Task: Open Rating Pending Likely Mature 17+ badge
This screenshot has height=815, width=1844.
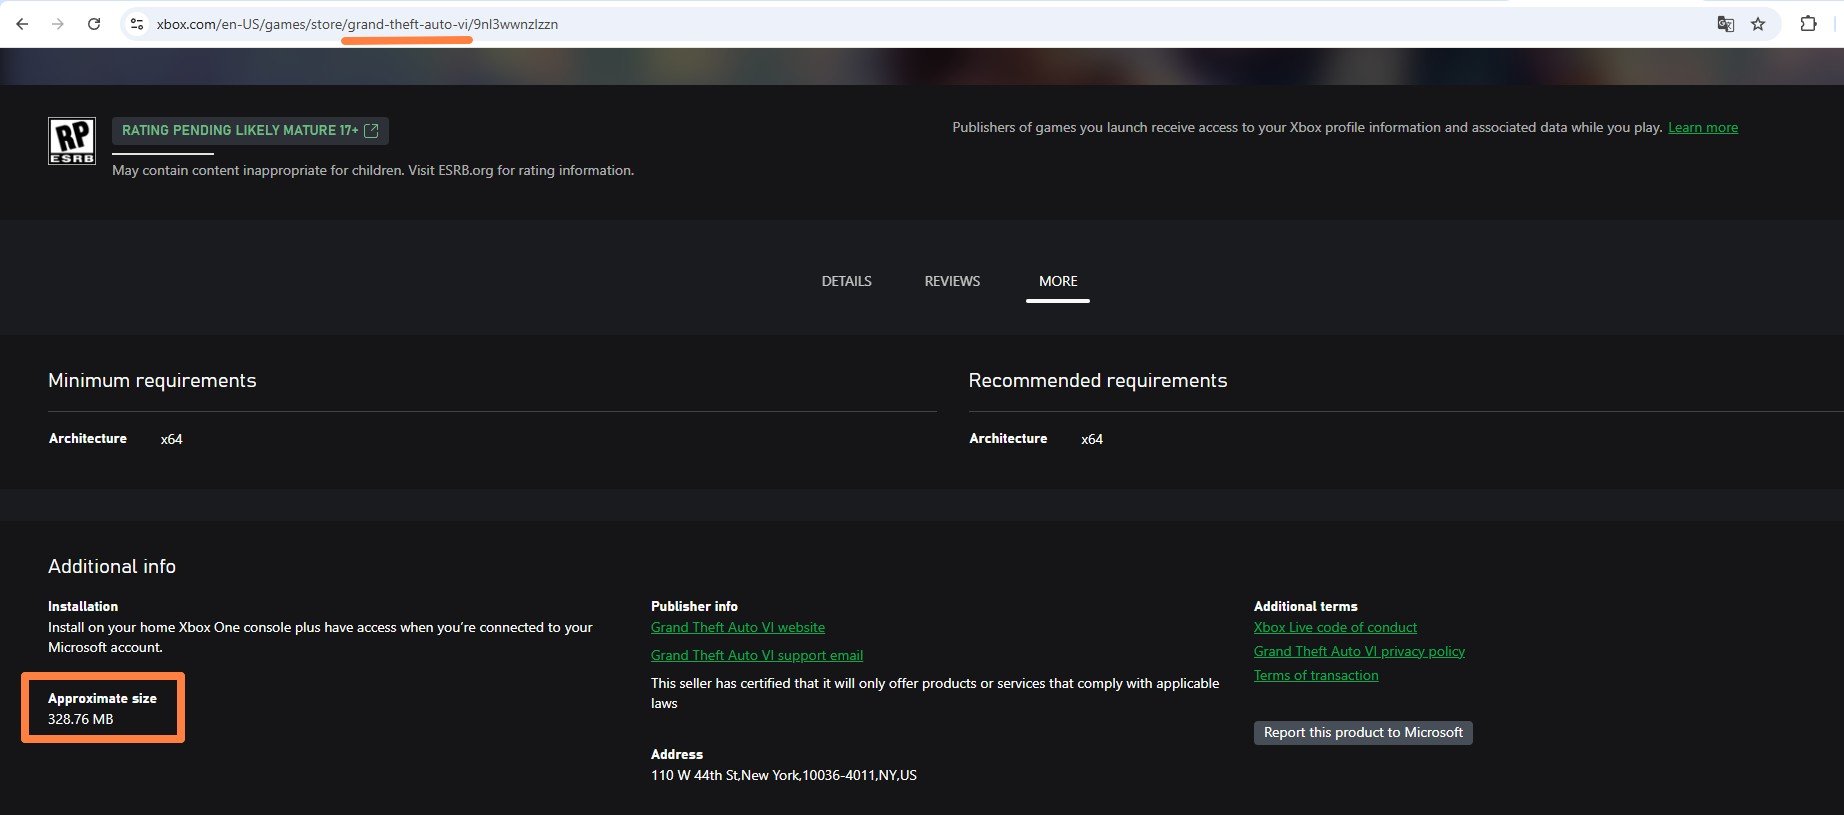Action: 250,131
